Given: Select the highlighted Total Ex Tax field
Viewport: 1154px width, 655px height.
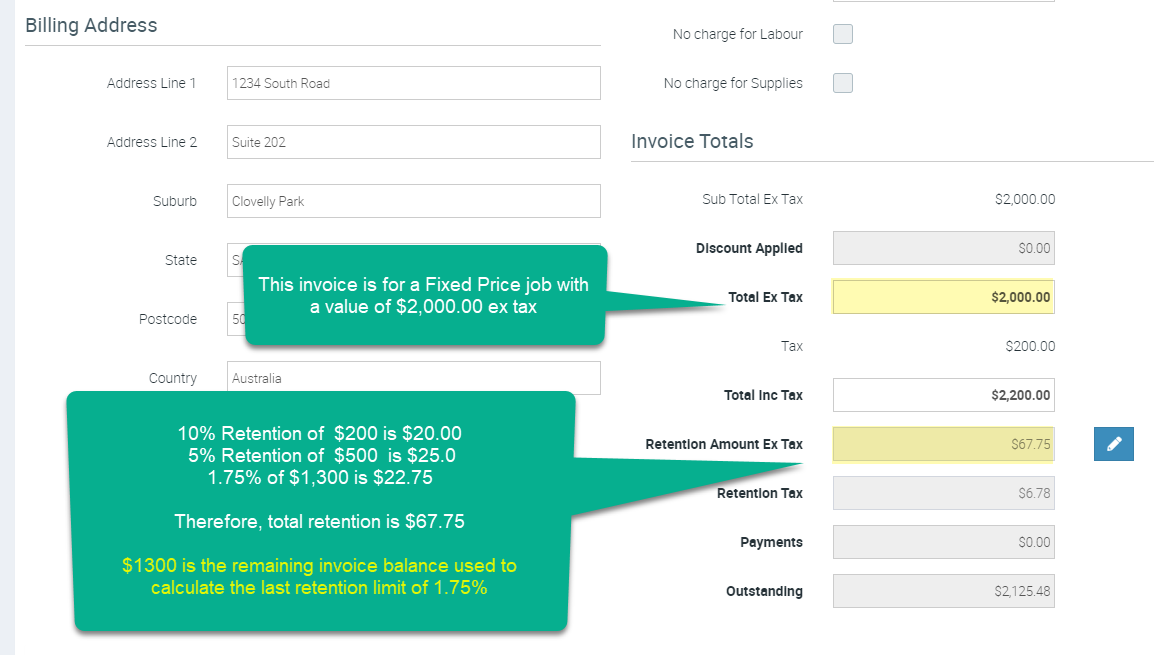Looking at the screenshot, I should pyautogui.click(x=943, y=297).
